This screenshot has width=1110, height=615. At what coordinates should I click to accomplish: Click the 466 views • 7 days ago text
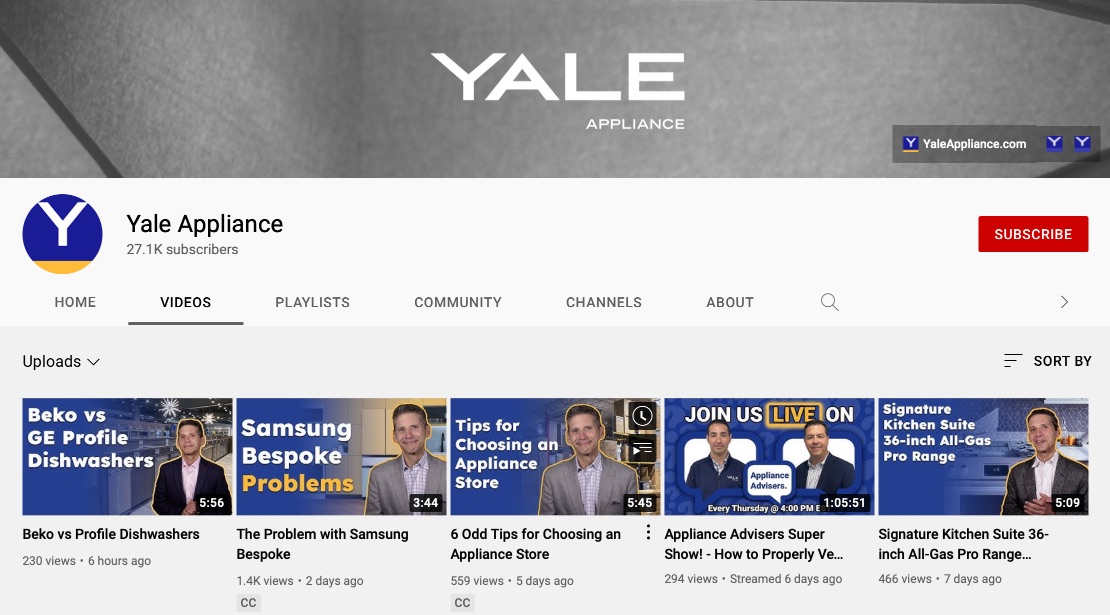(x=940, y=578)
